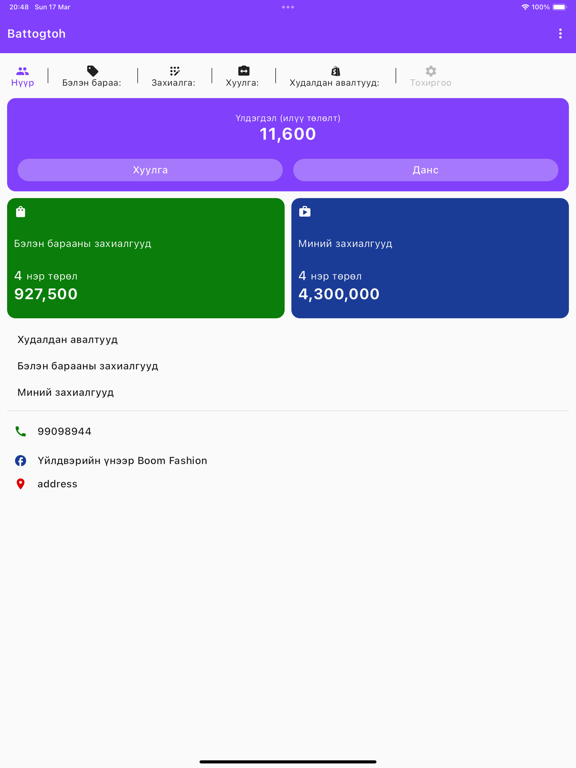The height and width of the screenshot is (768, 576).
Task: Call phone number 99098944
Action: tap(64, 432)
